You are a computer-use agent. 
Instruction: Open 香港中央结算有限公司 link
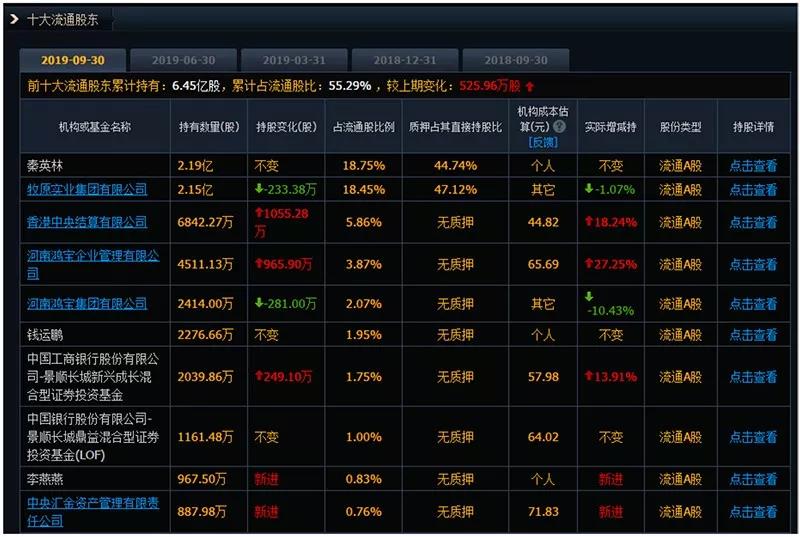point(87,222)
